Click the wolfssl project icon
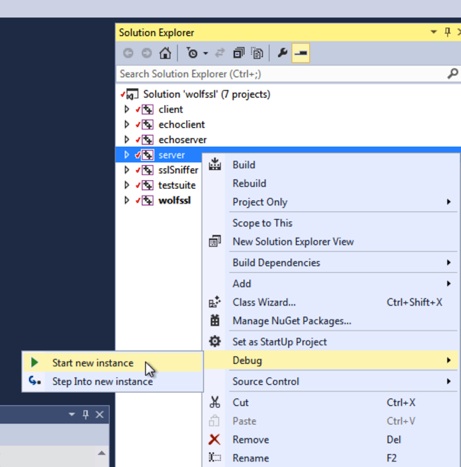Viewport: 461px width, 467px height. tap(147, 200)
